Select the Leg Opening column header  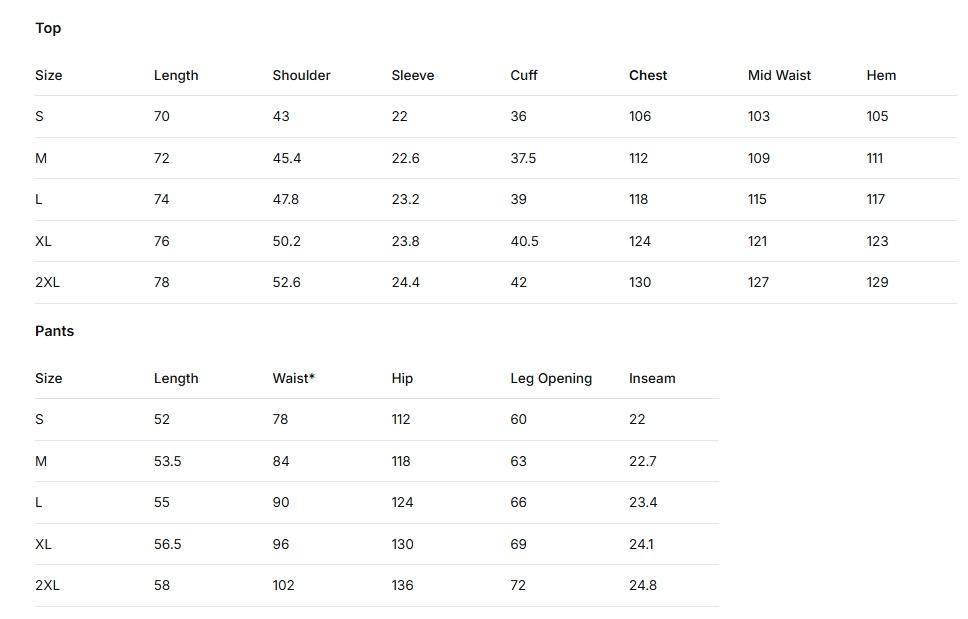pyautogui.click(x=551, y=378)
